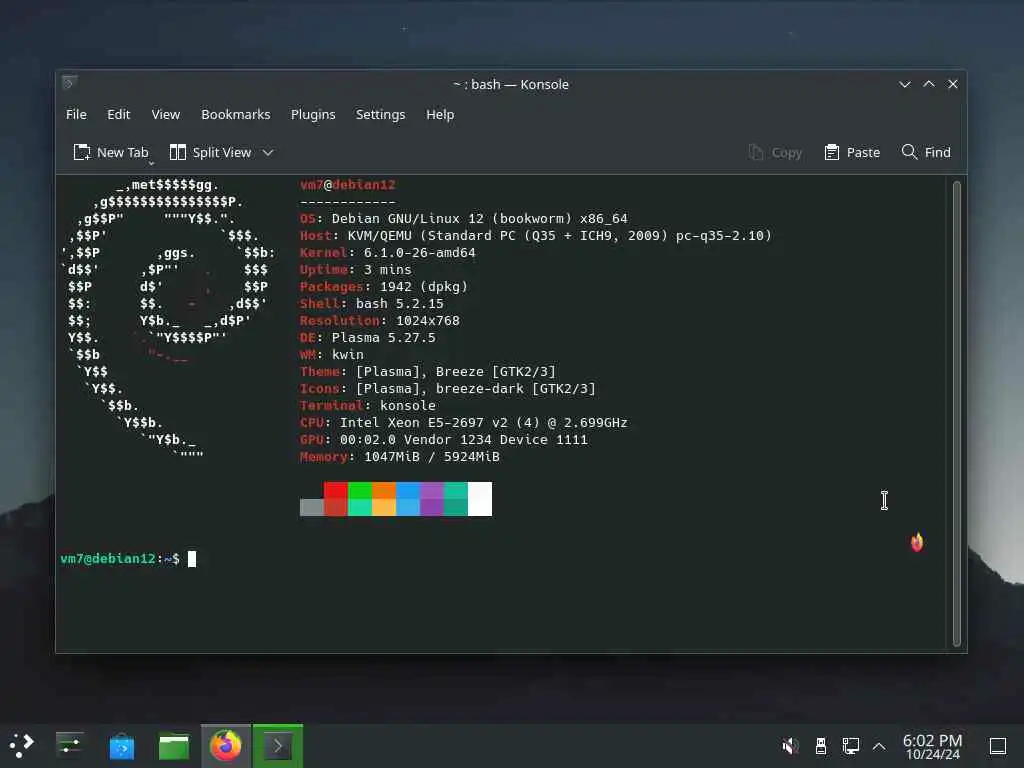Switch to Firefox in the taskbar
Image resolution: width=1024 pixels, height=768 pixels.
pos(226,745)
